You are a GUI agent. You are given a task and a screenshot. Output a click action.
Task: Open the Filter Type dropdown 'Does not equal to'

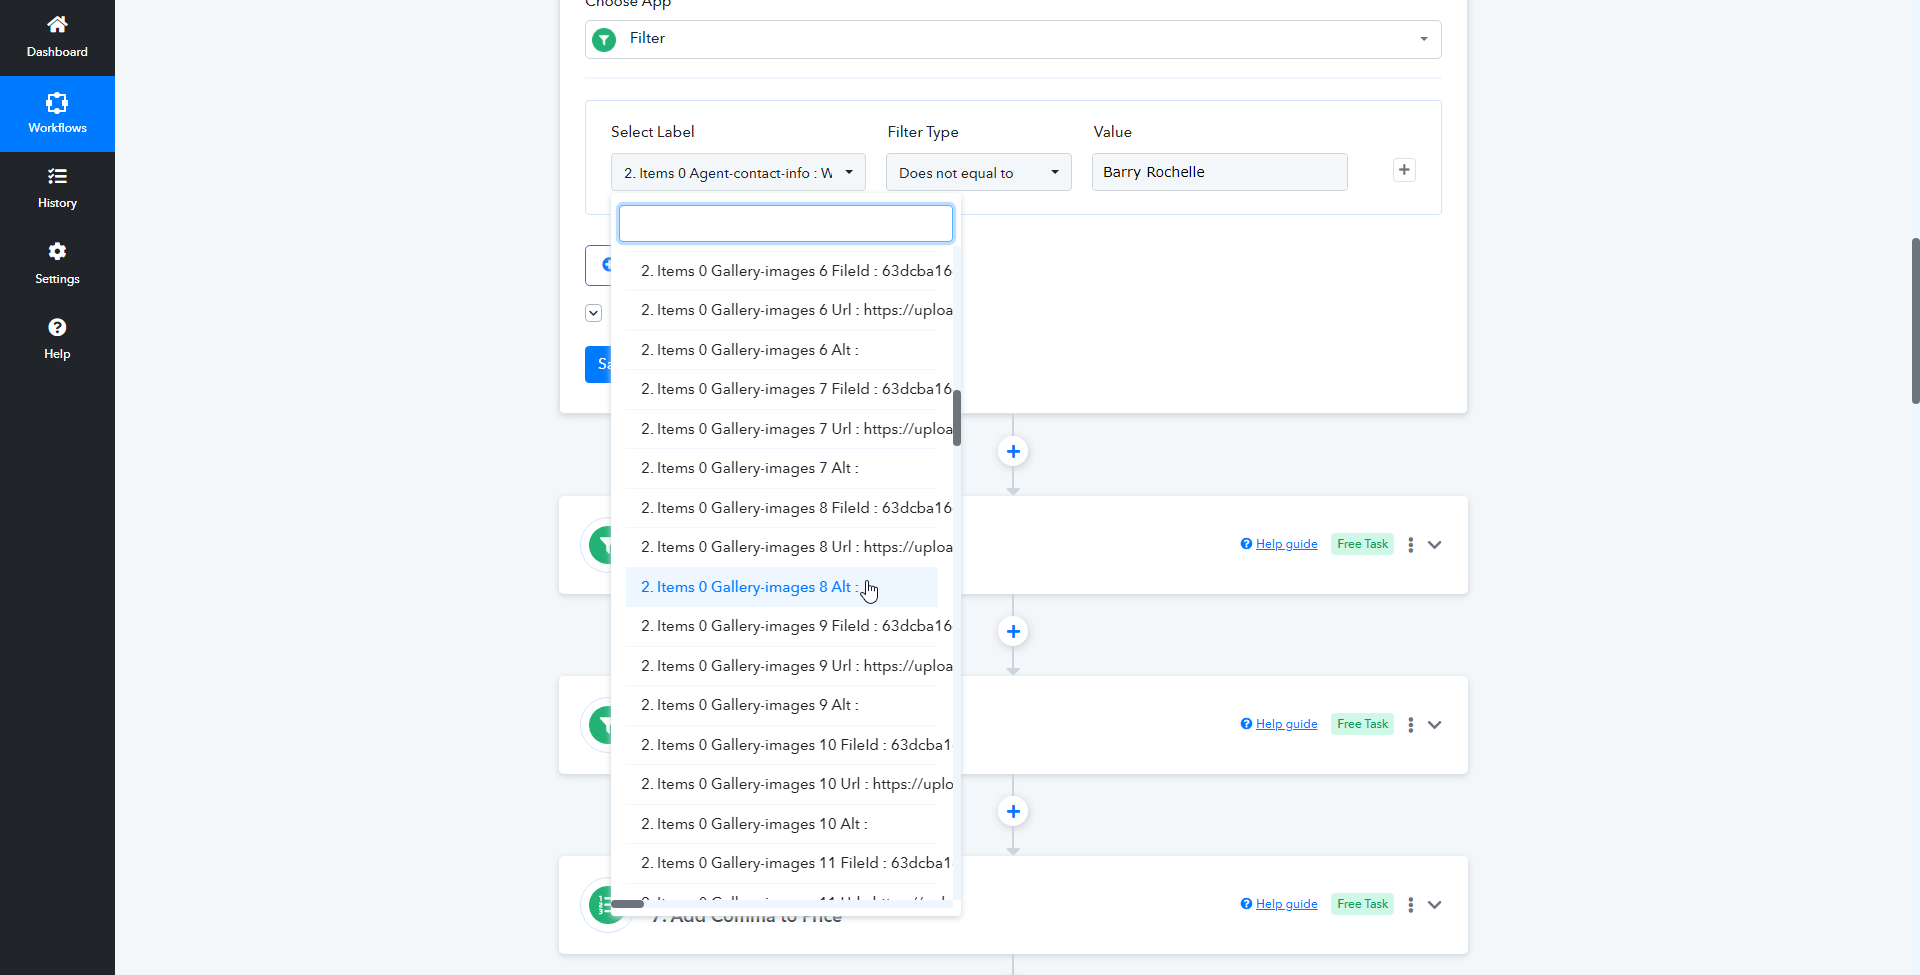click(979, 172)
